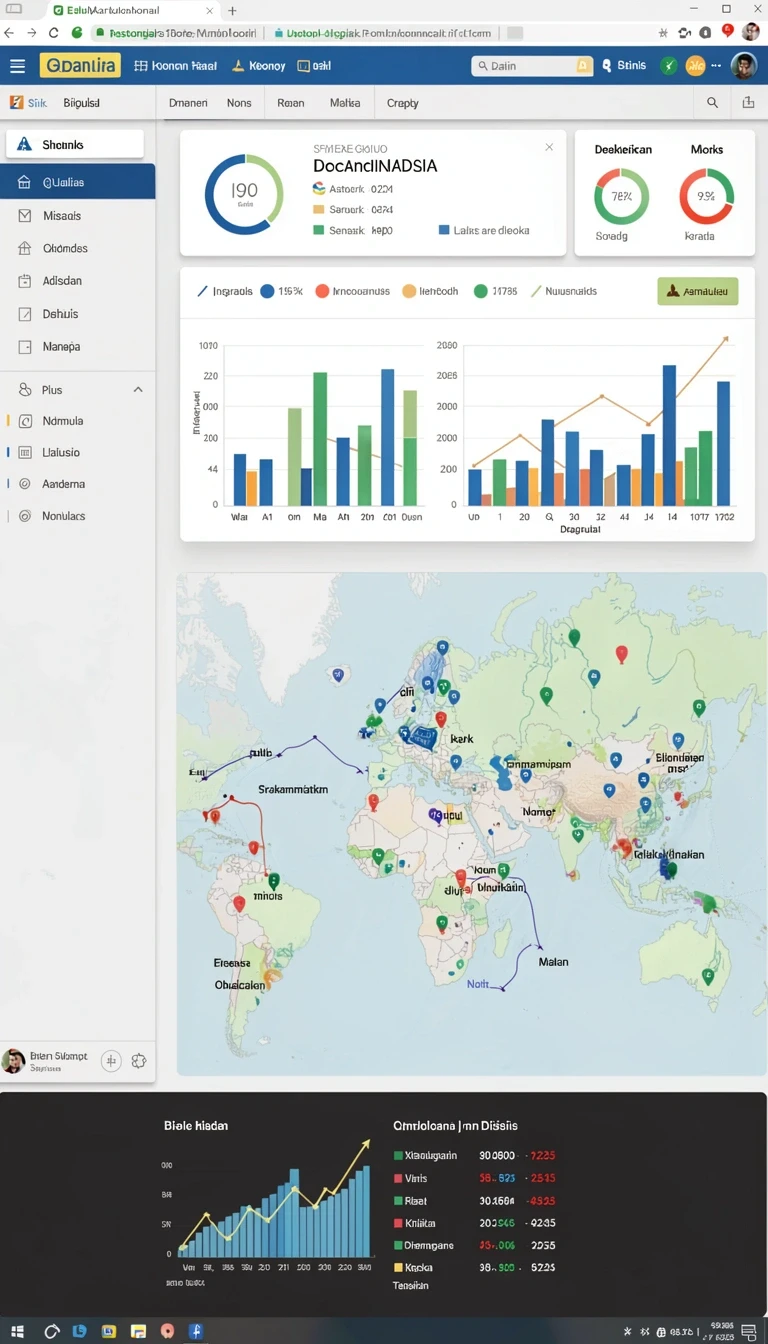The height and width of the screenshot is (1344, 768).
Task: Click the gear icon beside the sidebar profile
Action: pos(139,1061)
